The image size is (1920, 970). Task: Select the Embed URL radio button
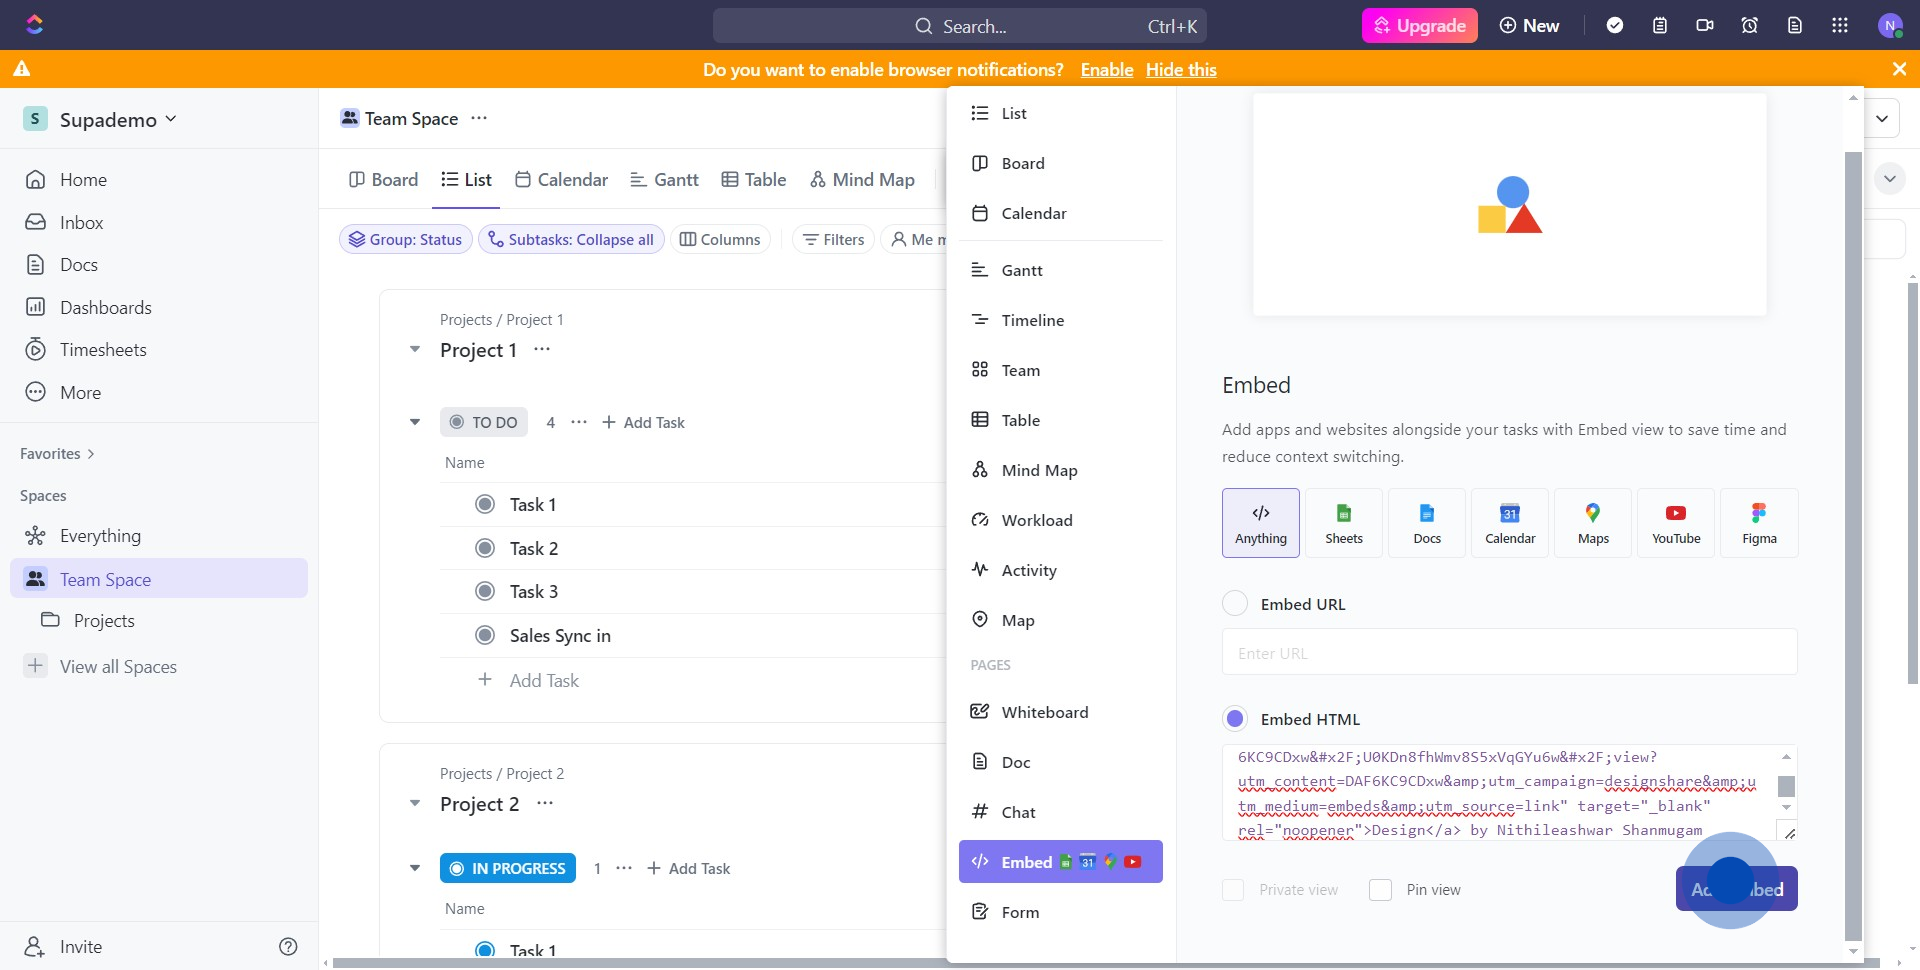point(1235,604)
